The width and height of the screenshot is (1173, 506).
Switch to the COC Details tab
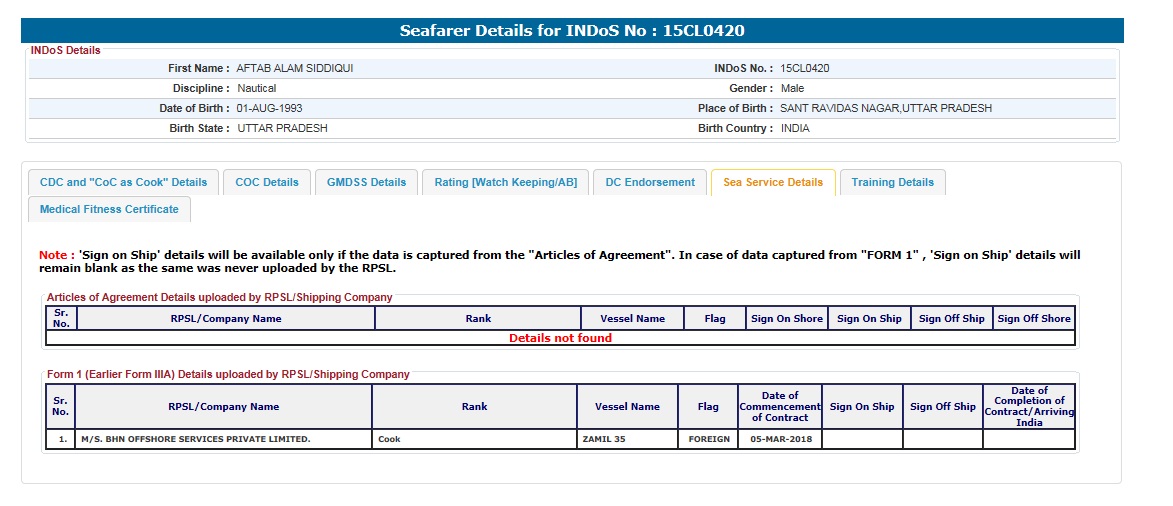[267, 182]
